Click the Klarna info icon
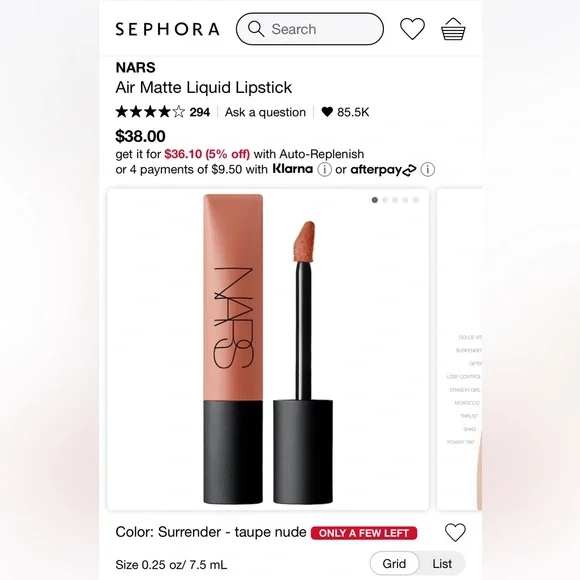580x580 pixels. (324, 170)
